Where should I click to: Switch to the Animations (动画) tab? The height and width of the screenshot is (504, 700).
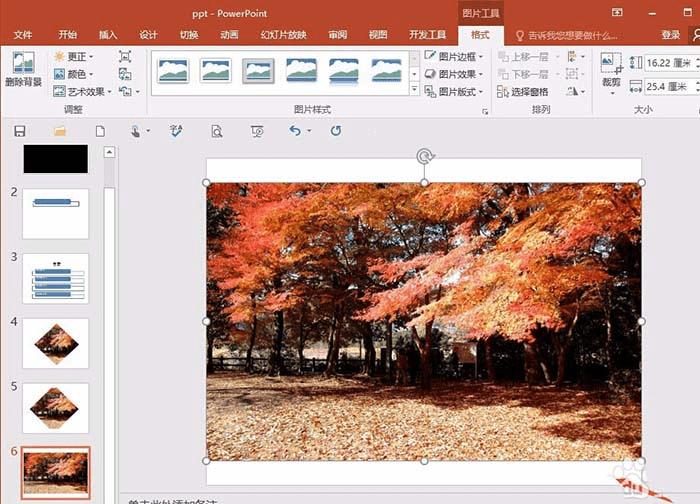tap(229, 35)
